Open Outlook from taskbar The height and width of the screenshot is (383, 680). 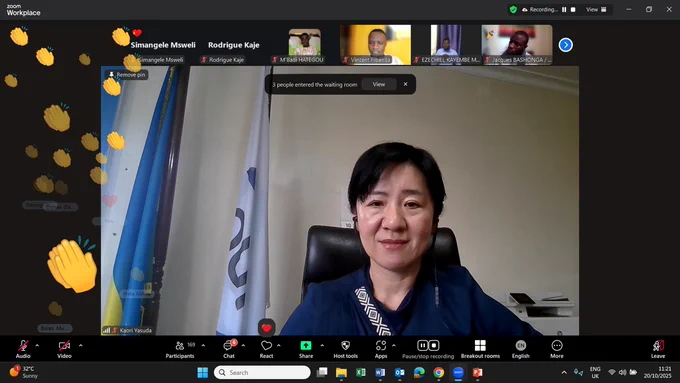[x=399, y=372]
